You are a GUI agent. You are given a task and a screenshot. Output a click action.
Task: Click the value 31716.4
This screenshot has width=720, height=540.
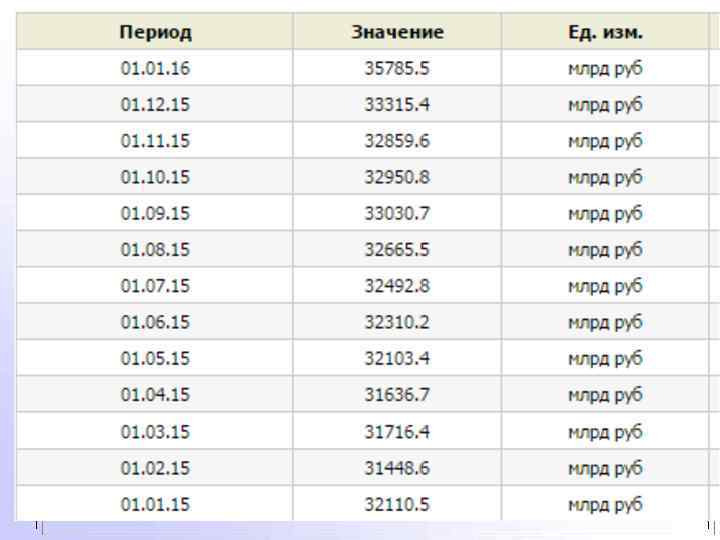click(397, 431)
